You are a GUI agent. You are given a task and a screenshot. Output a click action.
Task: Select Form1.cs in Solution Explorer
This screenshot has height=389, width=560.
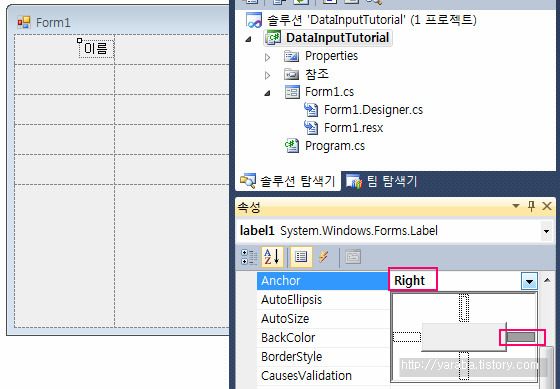(x=329, y=92)
